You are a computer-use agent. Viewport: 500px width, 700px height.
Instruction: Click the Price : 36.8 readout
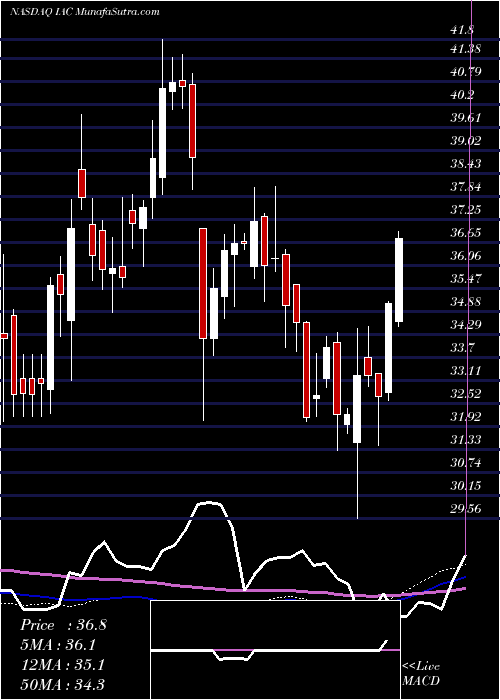63,625
